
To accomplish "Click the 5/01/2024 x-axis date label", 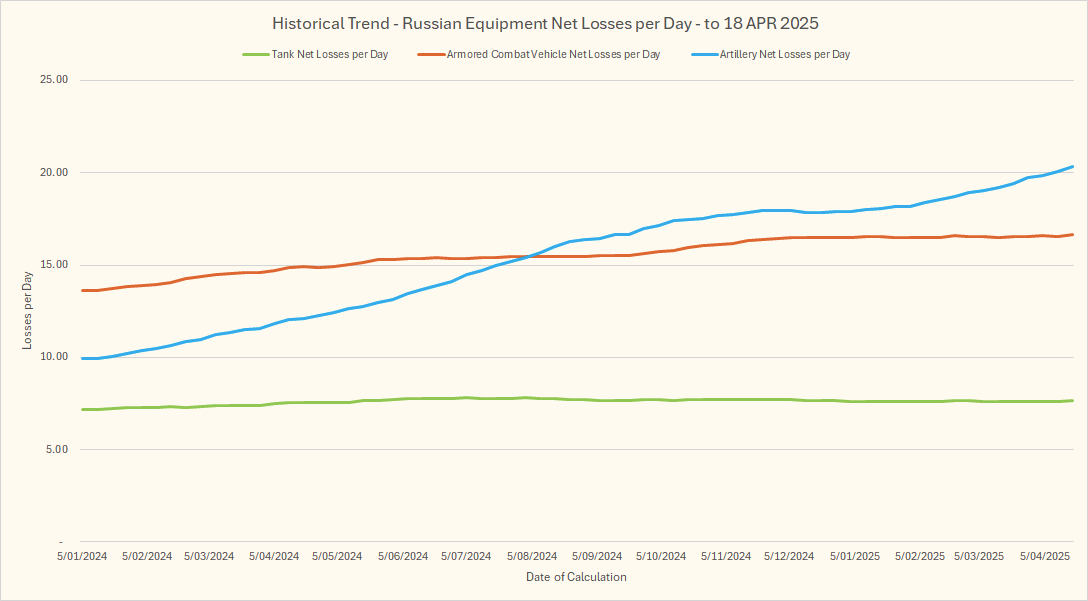I will pyautogui.click(x=81, y=556).
